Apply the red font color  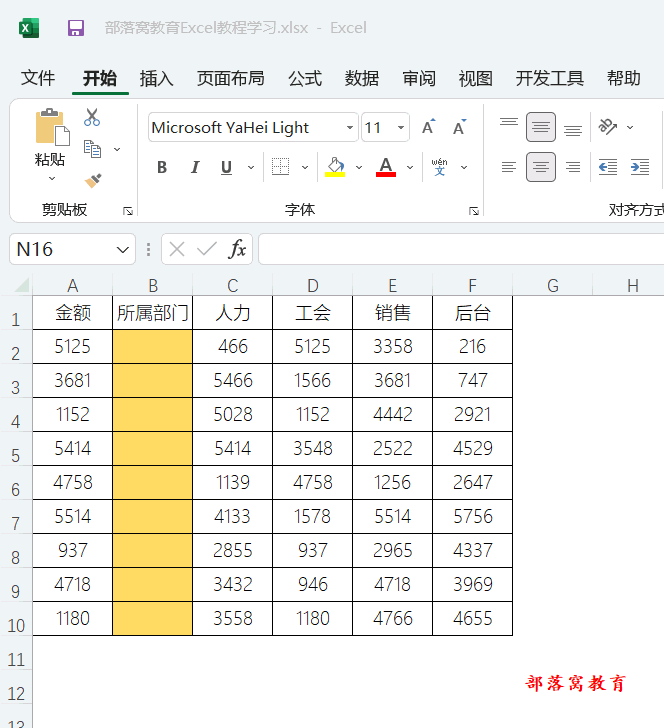[386, 167]
